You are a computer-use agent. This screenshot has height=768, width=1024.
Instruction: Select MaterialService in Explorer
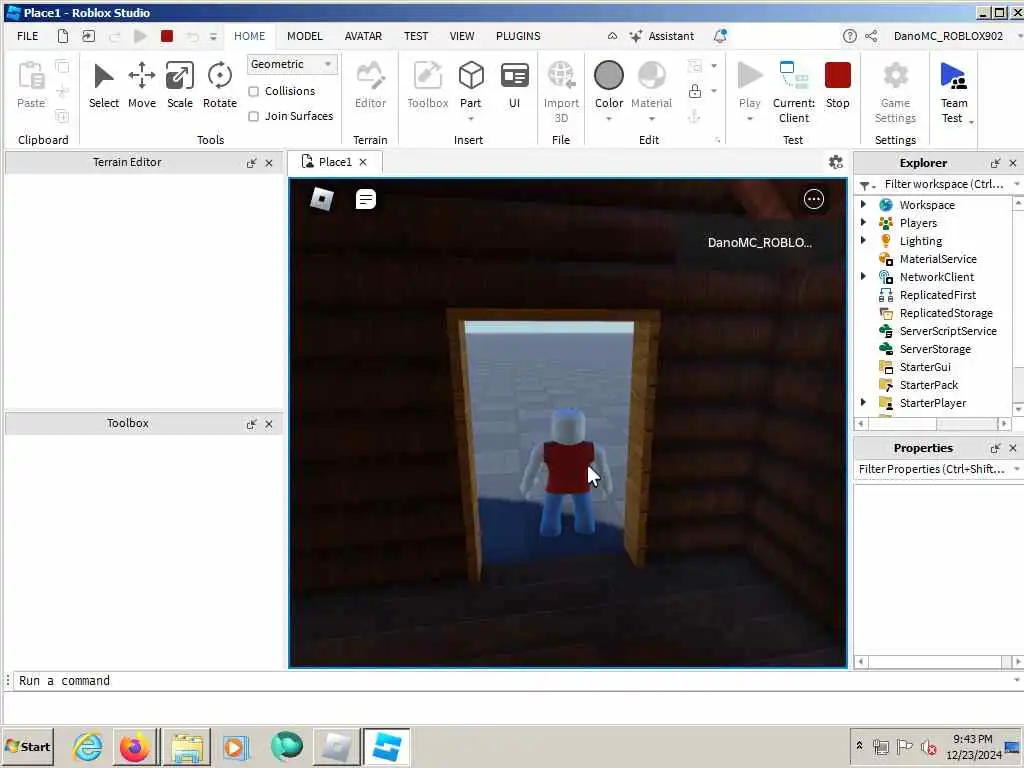click(938, 259)
